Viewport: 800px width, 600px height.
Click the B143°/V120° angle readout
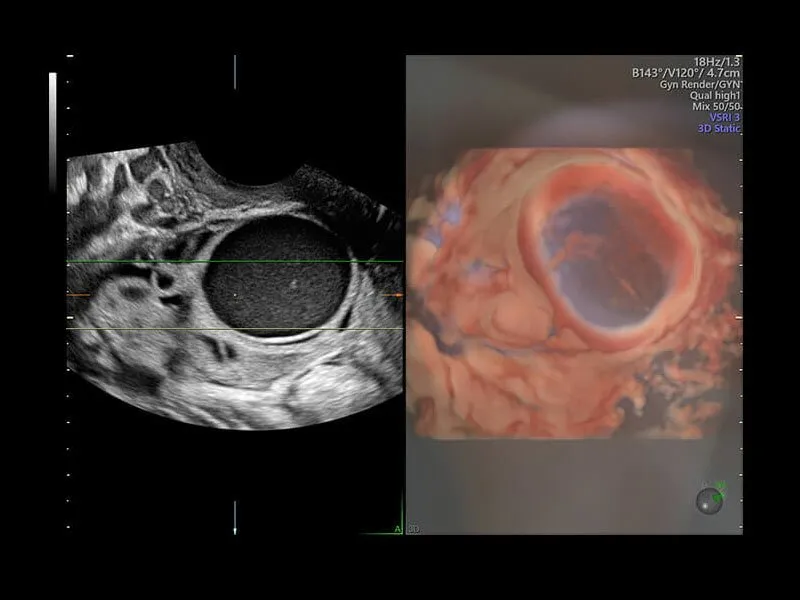[686, 73]
